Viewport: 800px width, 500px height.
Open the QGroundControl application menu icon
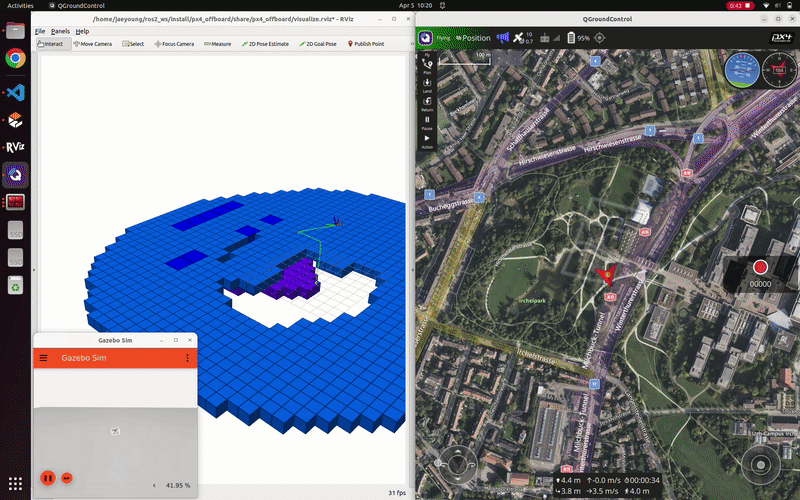coord(426,38)
